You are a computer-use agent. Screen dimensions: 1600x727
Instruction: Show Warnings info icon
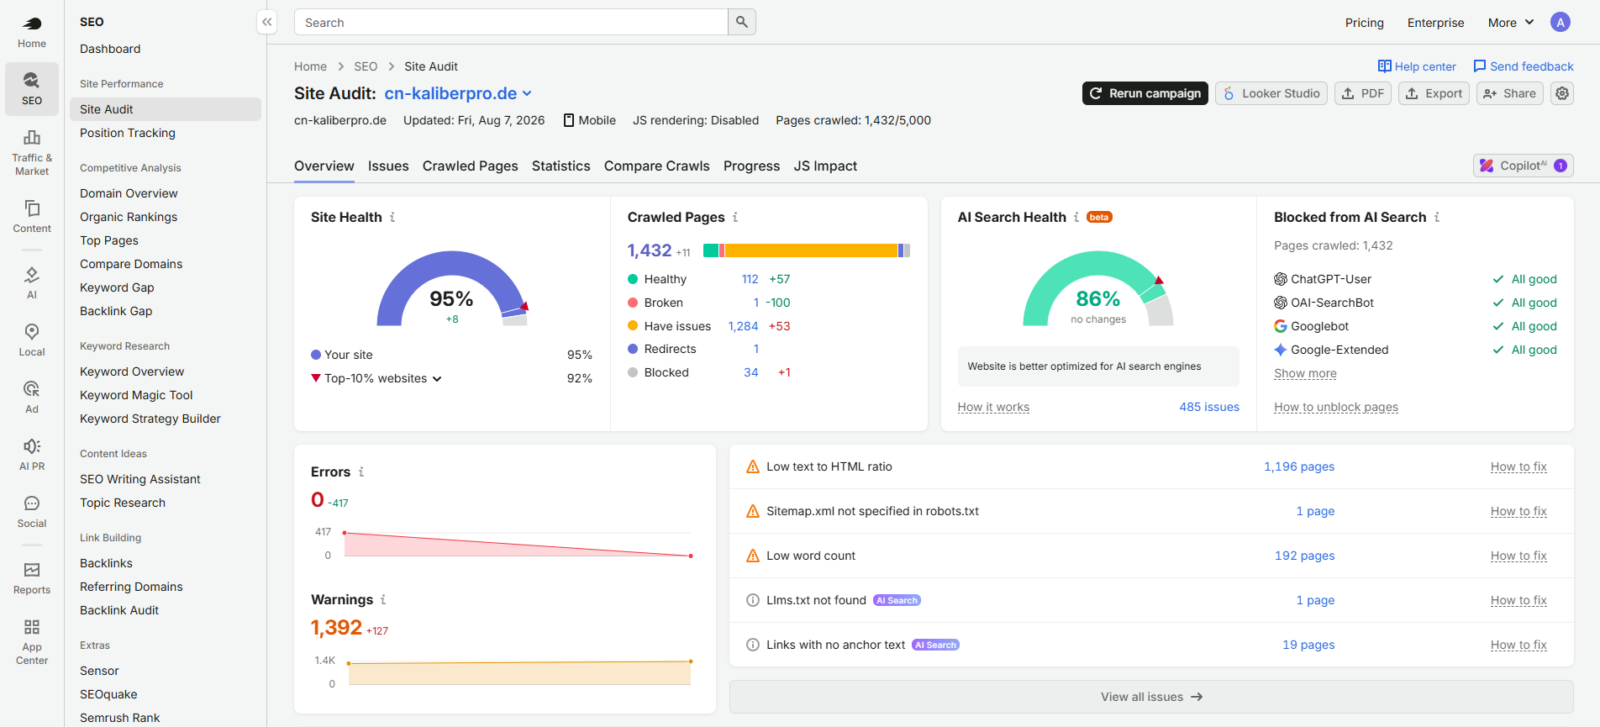pos(383,600)
